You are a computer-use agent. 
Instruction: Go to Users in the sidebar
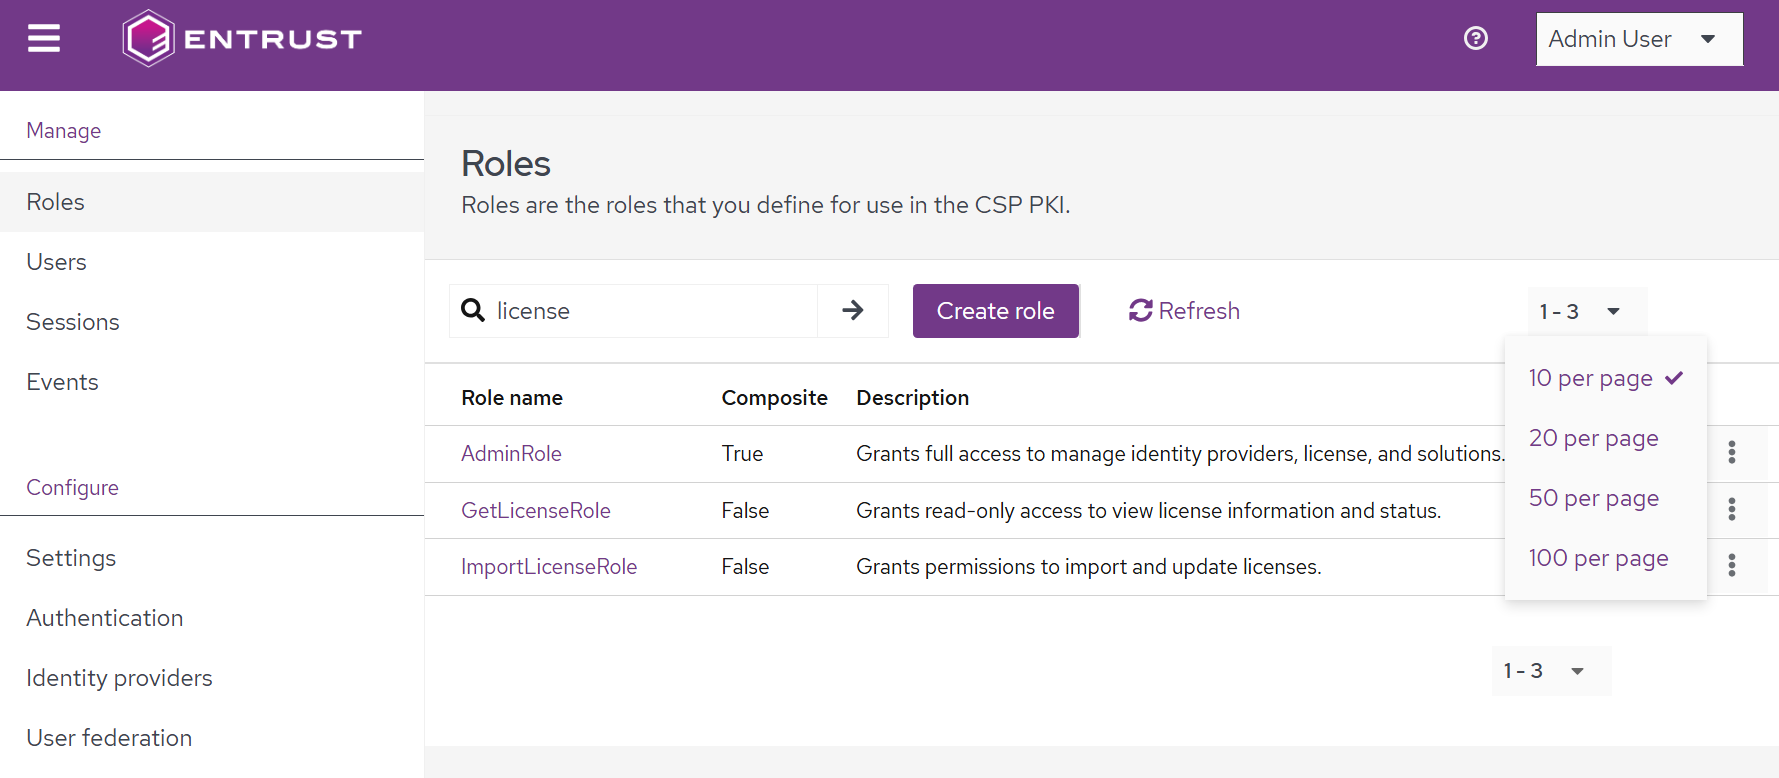(x=57, y=262)
